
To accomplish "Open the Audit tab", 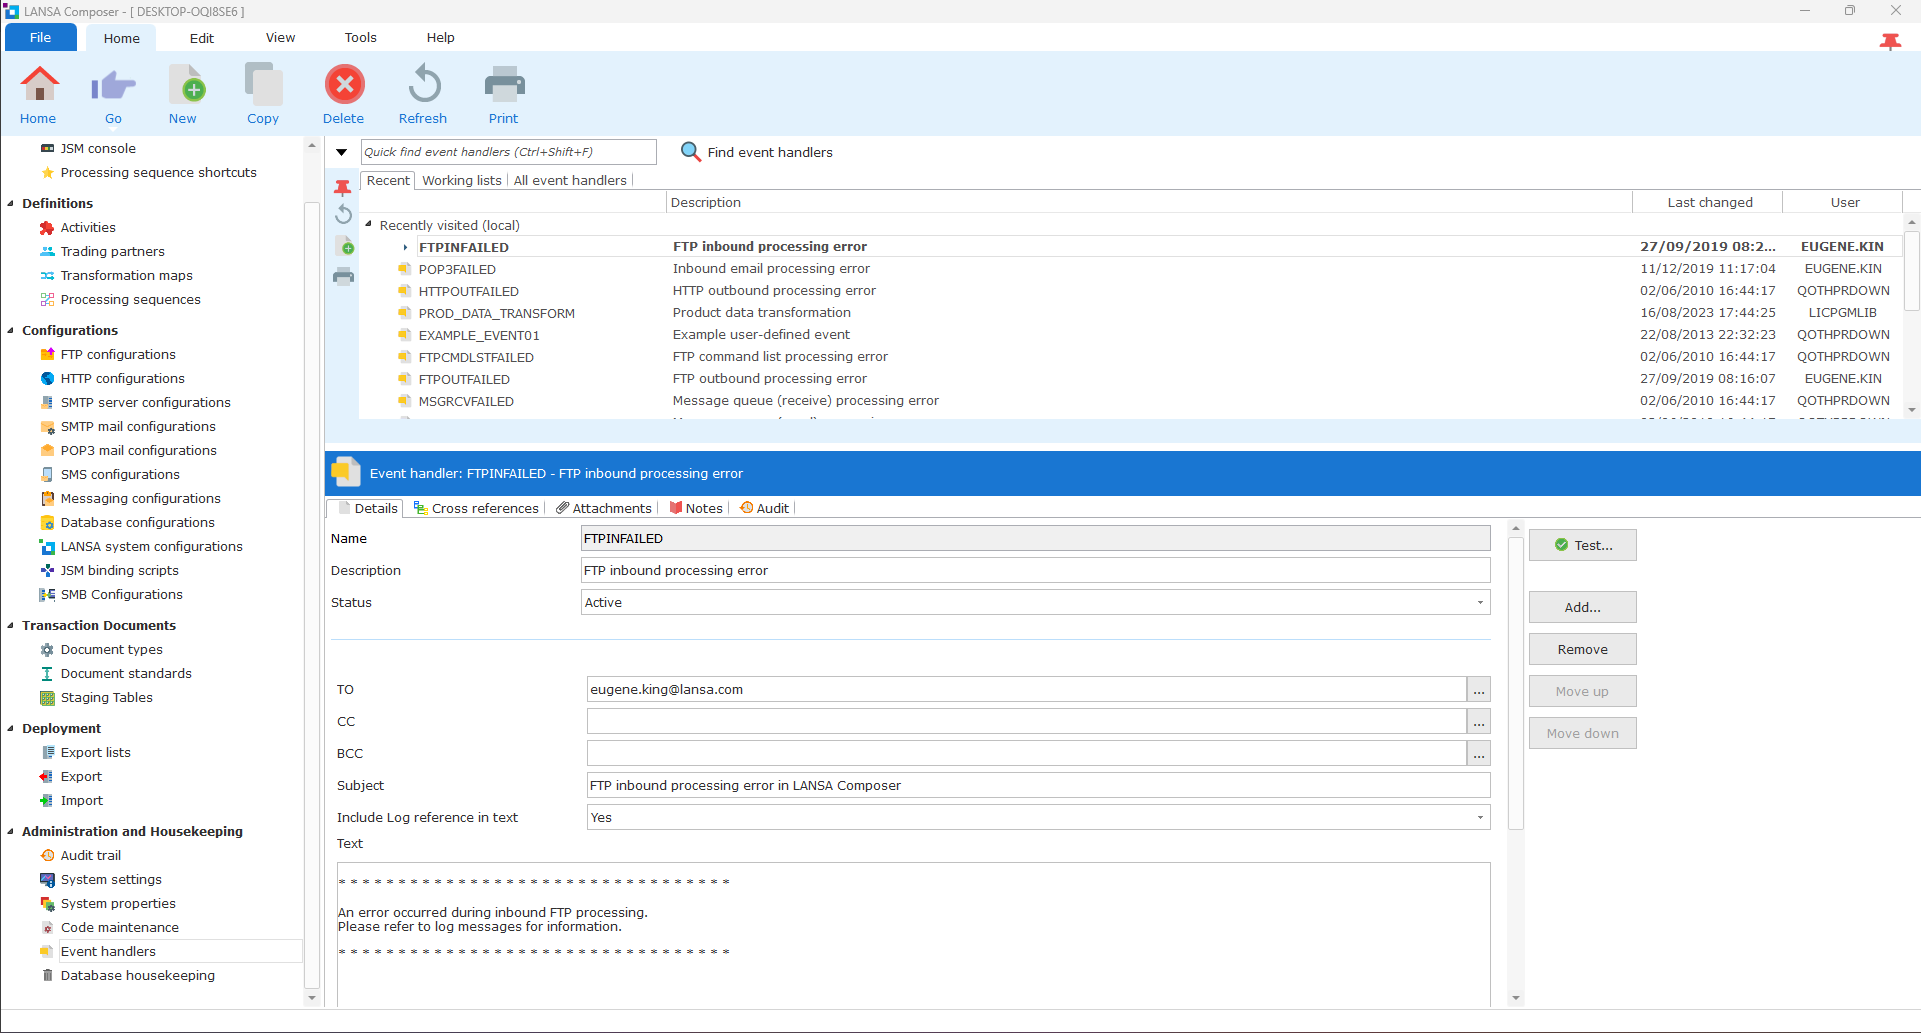I will tap(765, 508).
